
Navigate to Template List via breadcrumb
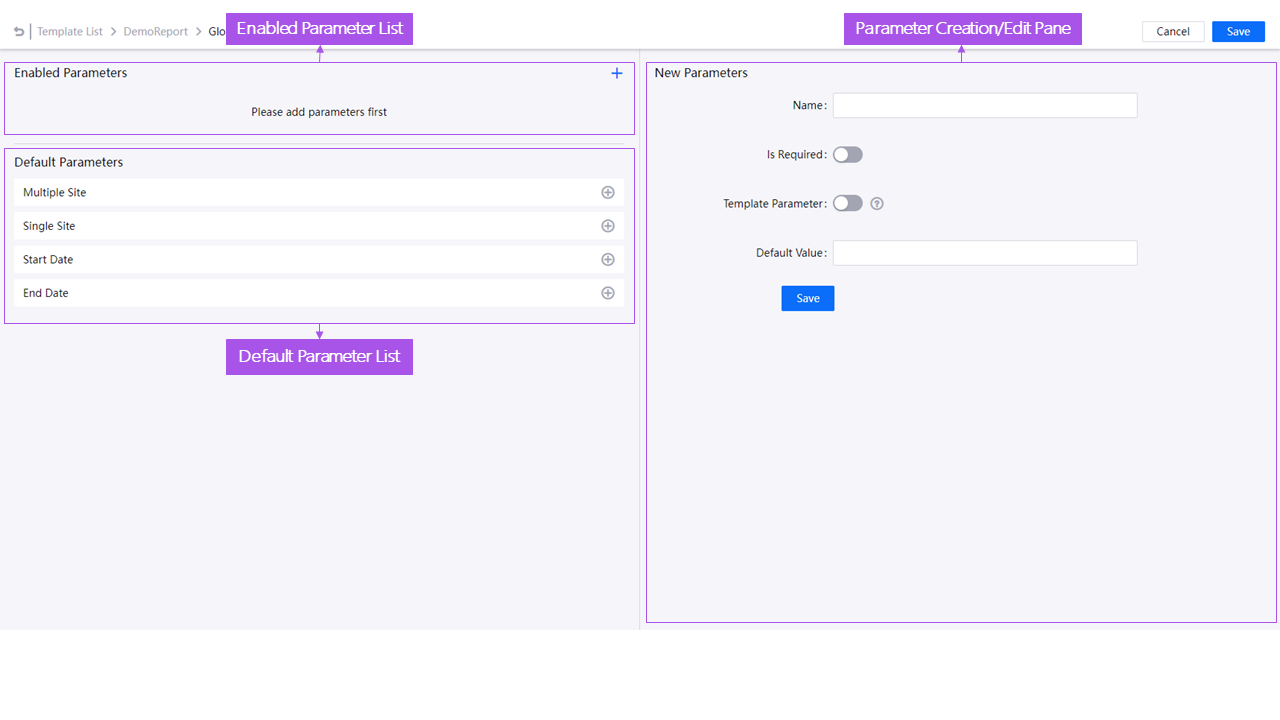(70, 31)
